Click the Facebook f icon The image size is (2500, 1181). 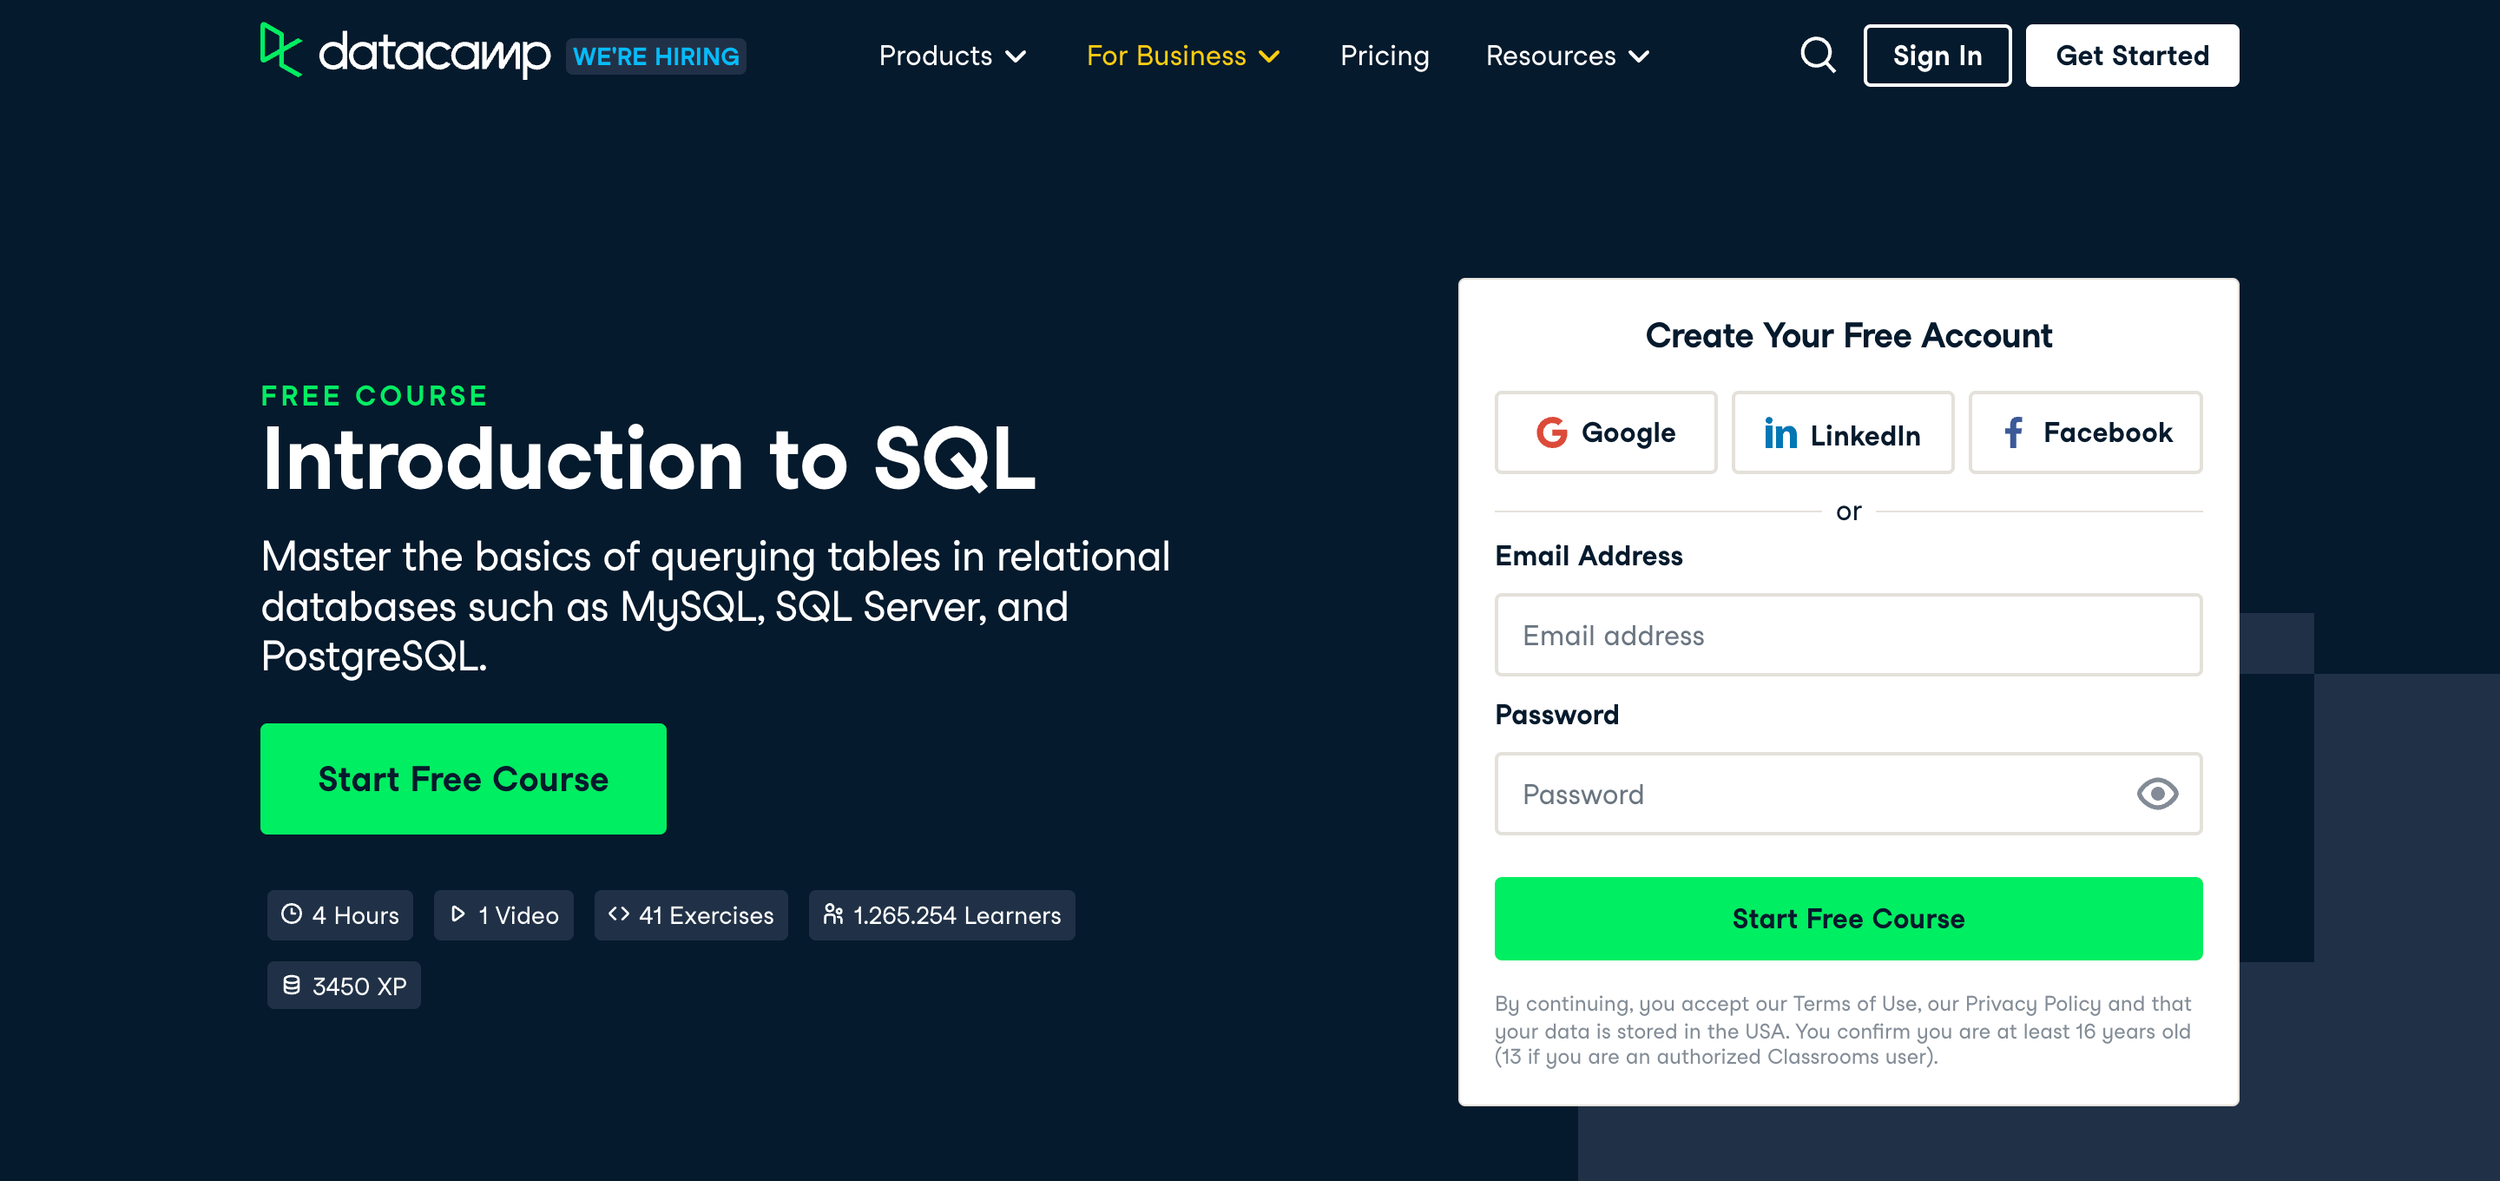tap(2013, 433)
